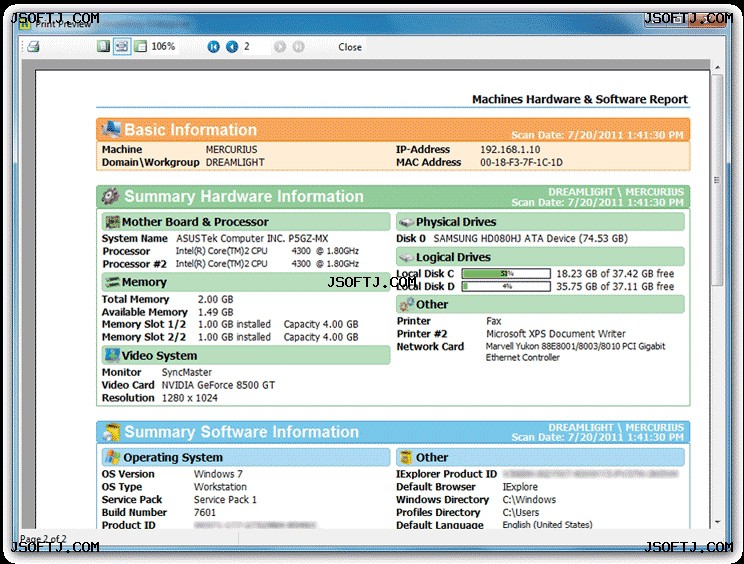Click the Basic Information computer icon
Image resolution: width=744 pixels, height=564 pixels.
[111, 129]
